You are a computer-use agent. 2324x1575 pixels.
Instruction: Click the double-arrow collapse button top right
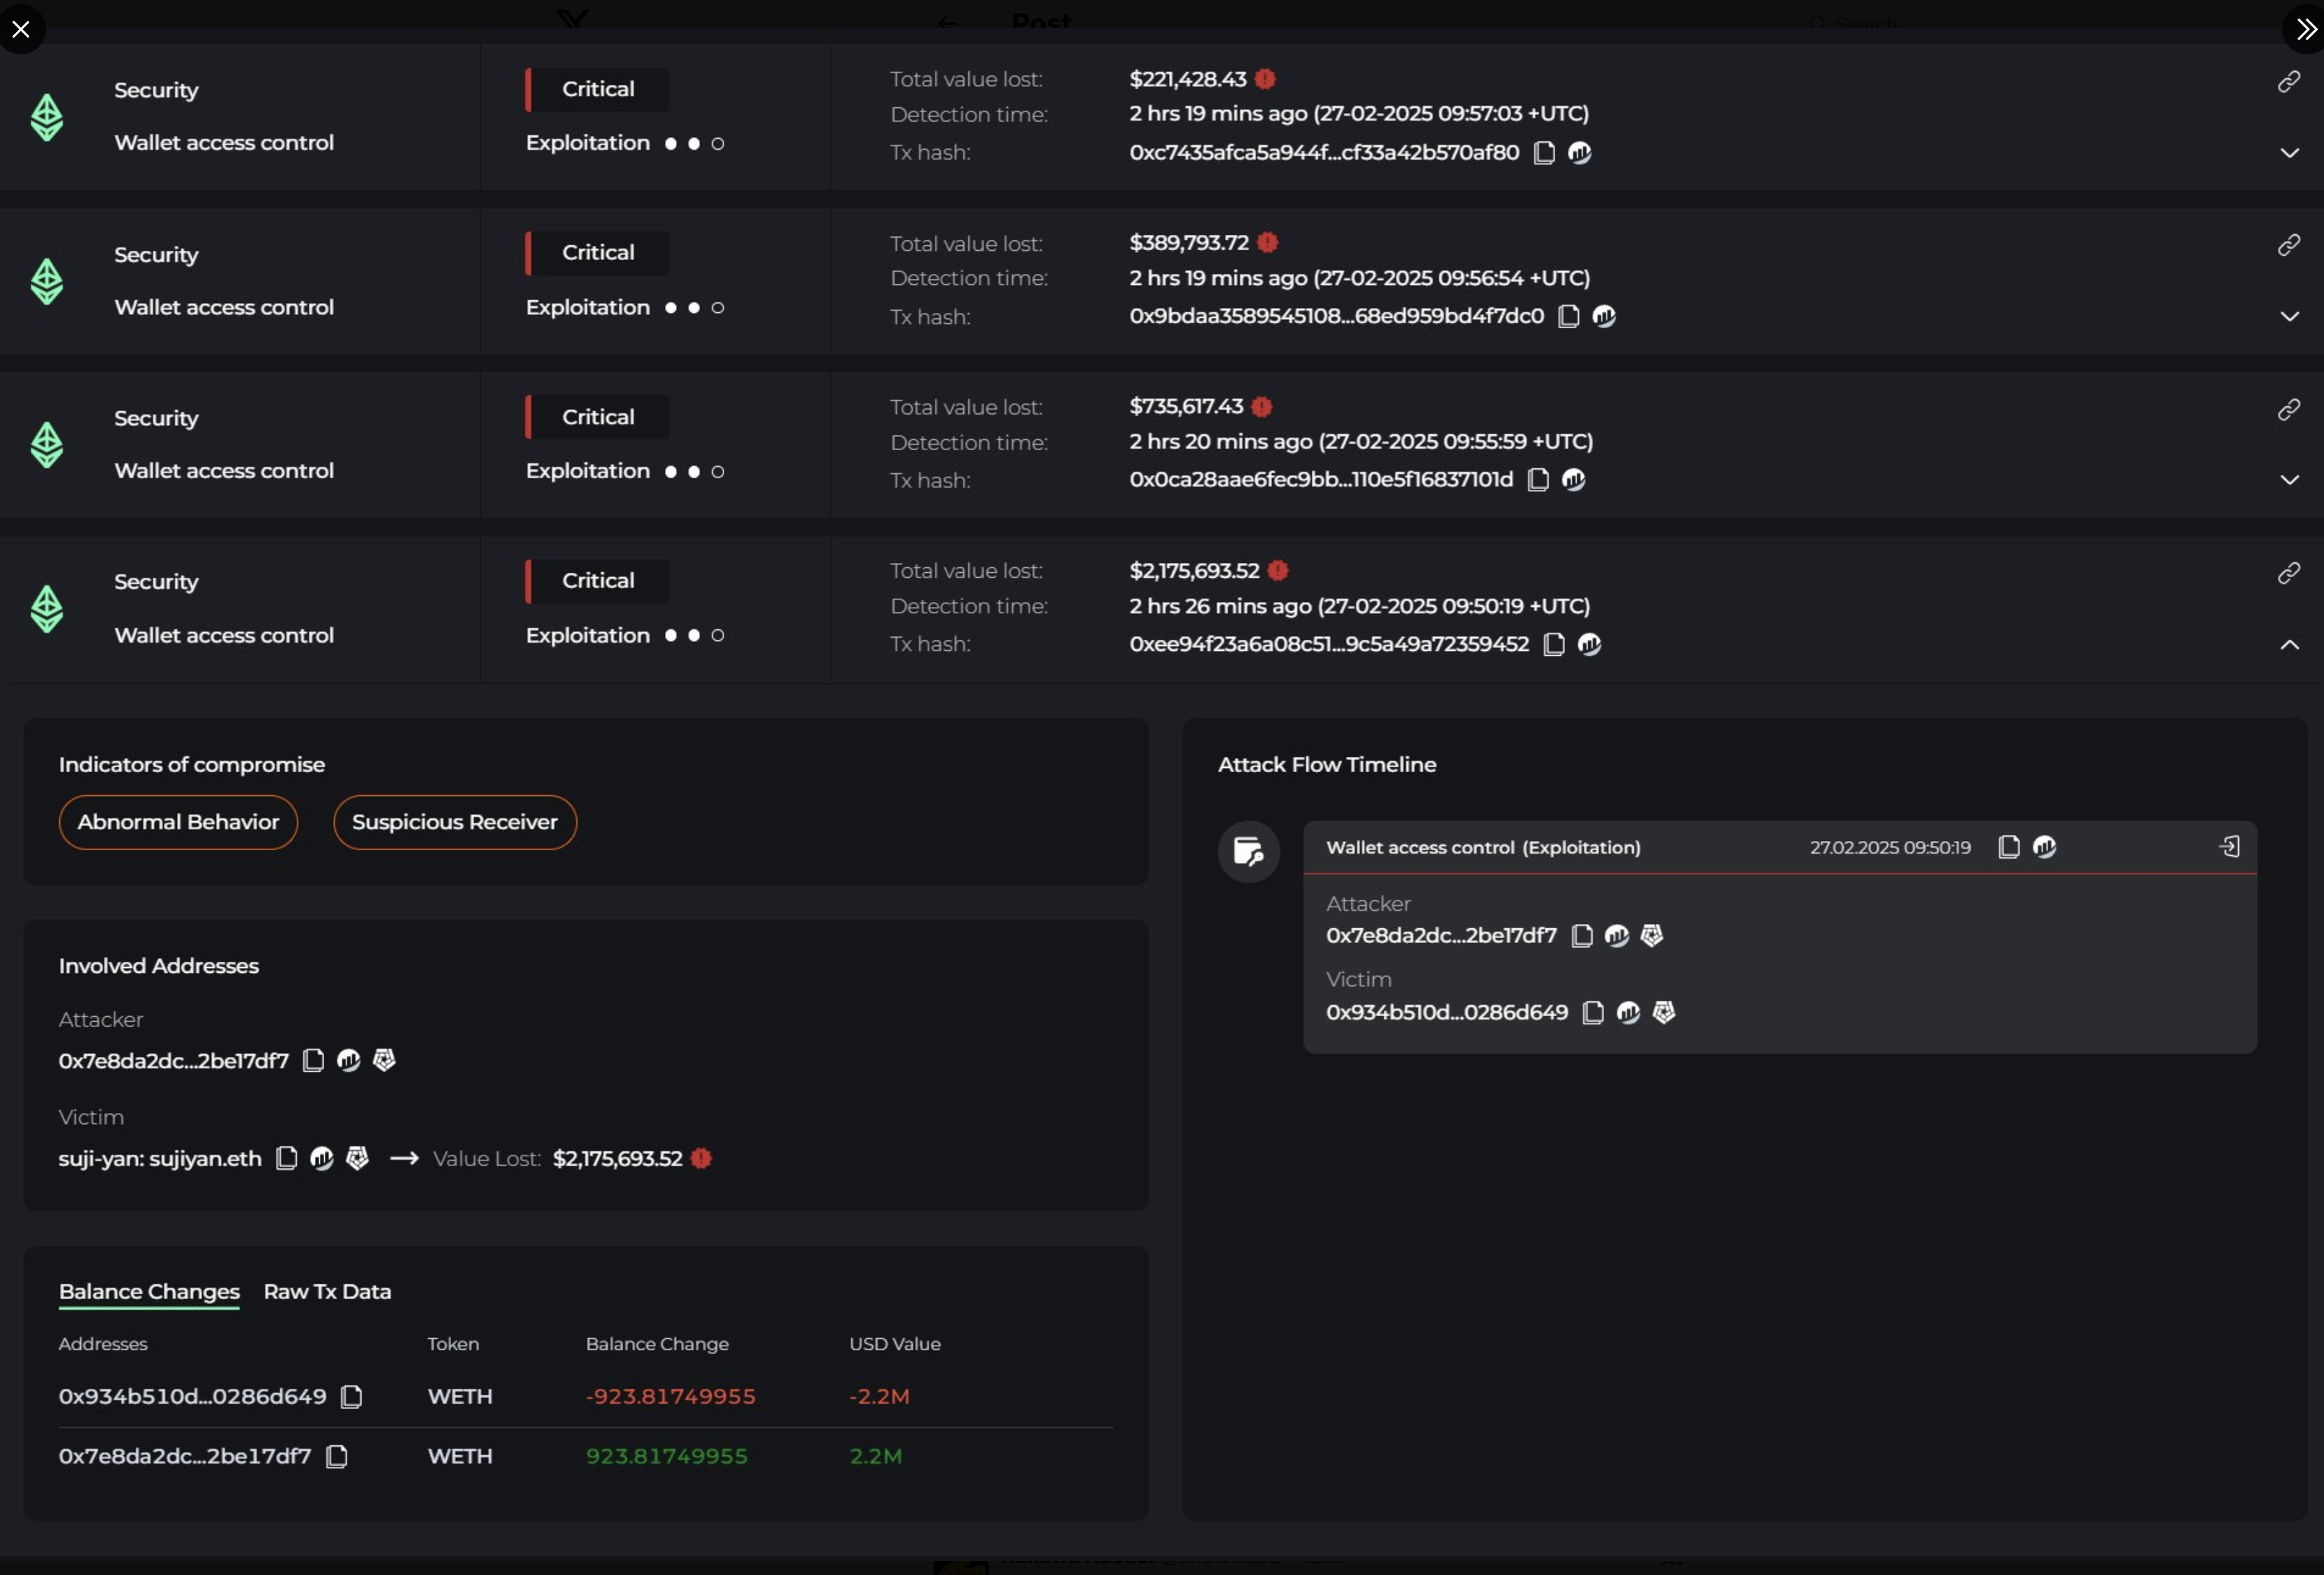coord(2305,29)
